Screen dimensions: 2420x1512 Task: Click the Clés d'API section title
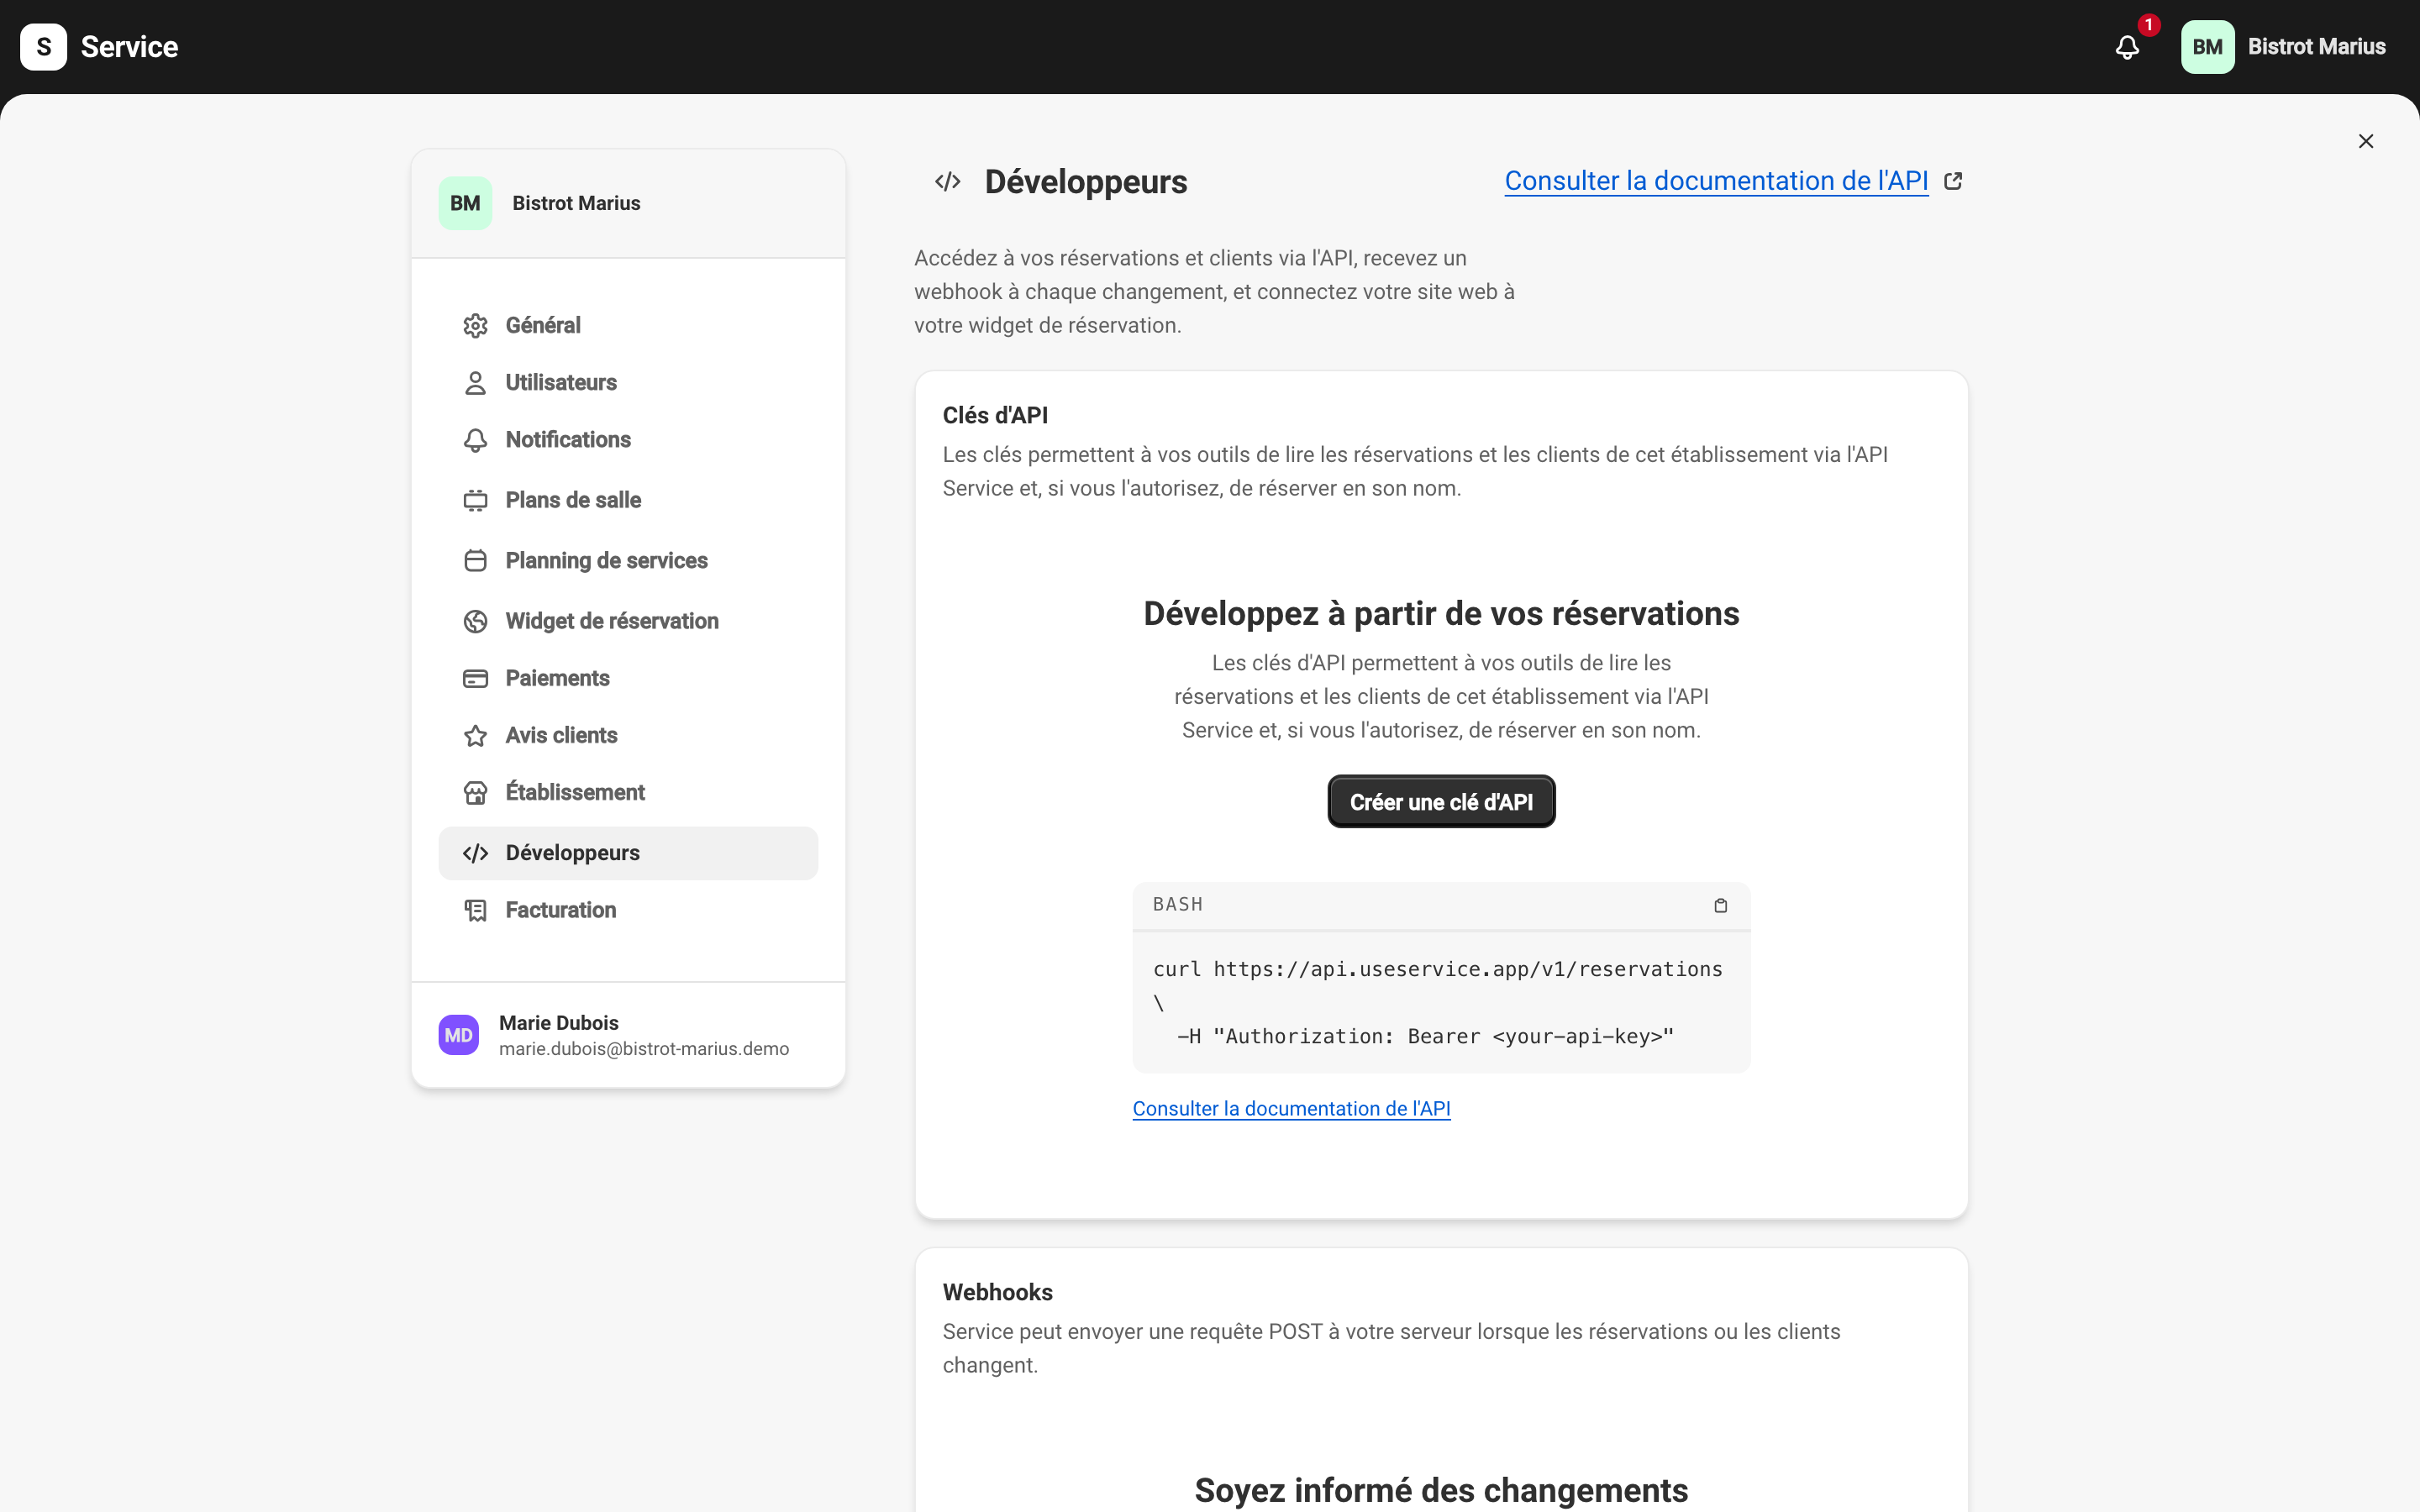(x=995, y=416)
